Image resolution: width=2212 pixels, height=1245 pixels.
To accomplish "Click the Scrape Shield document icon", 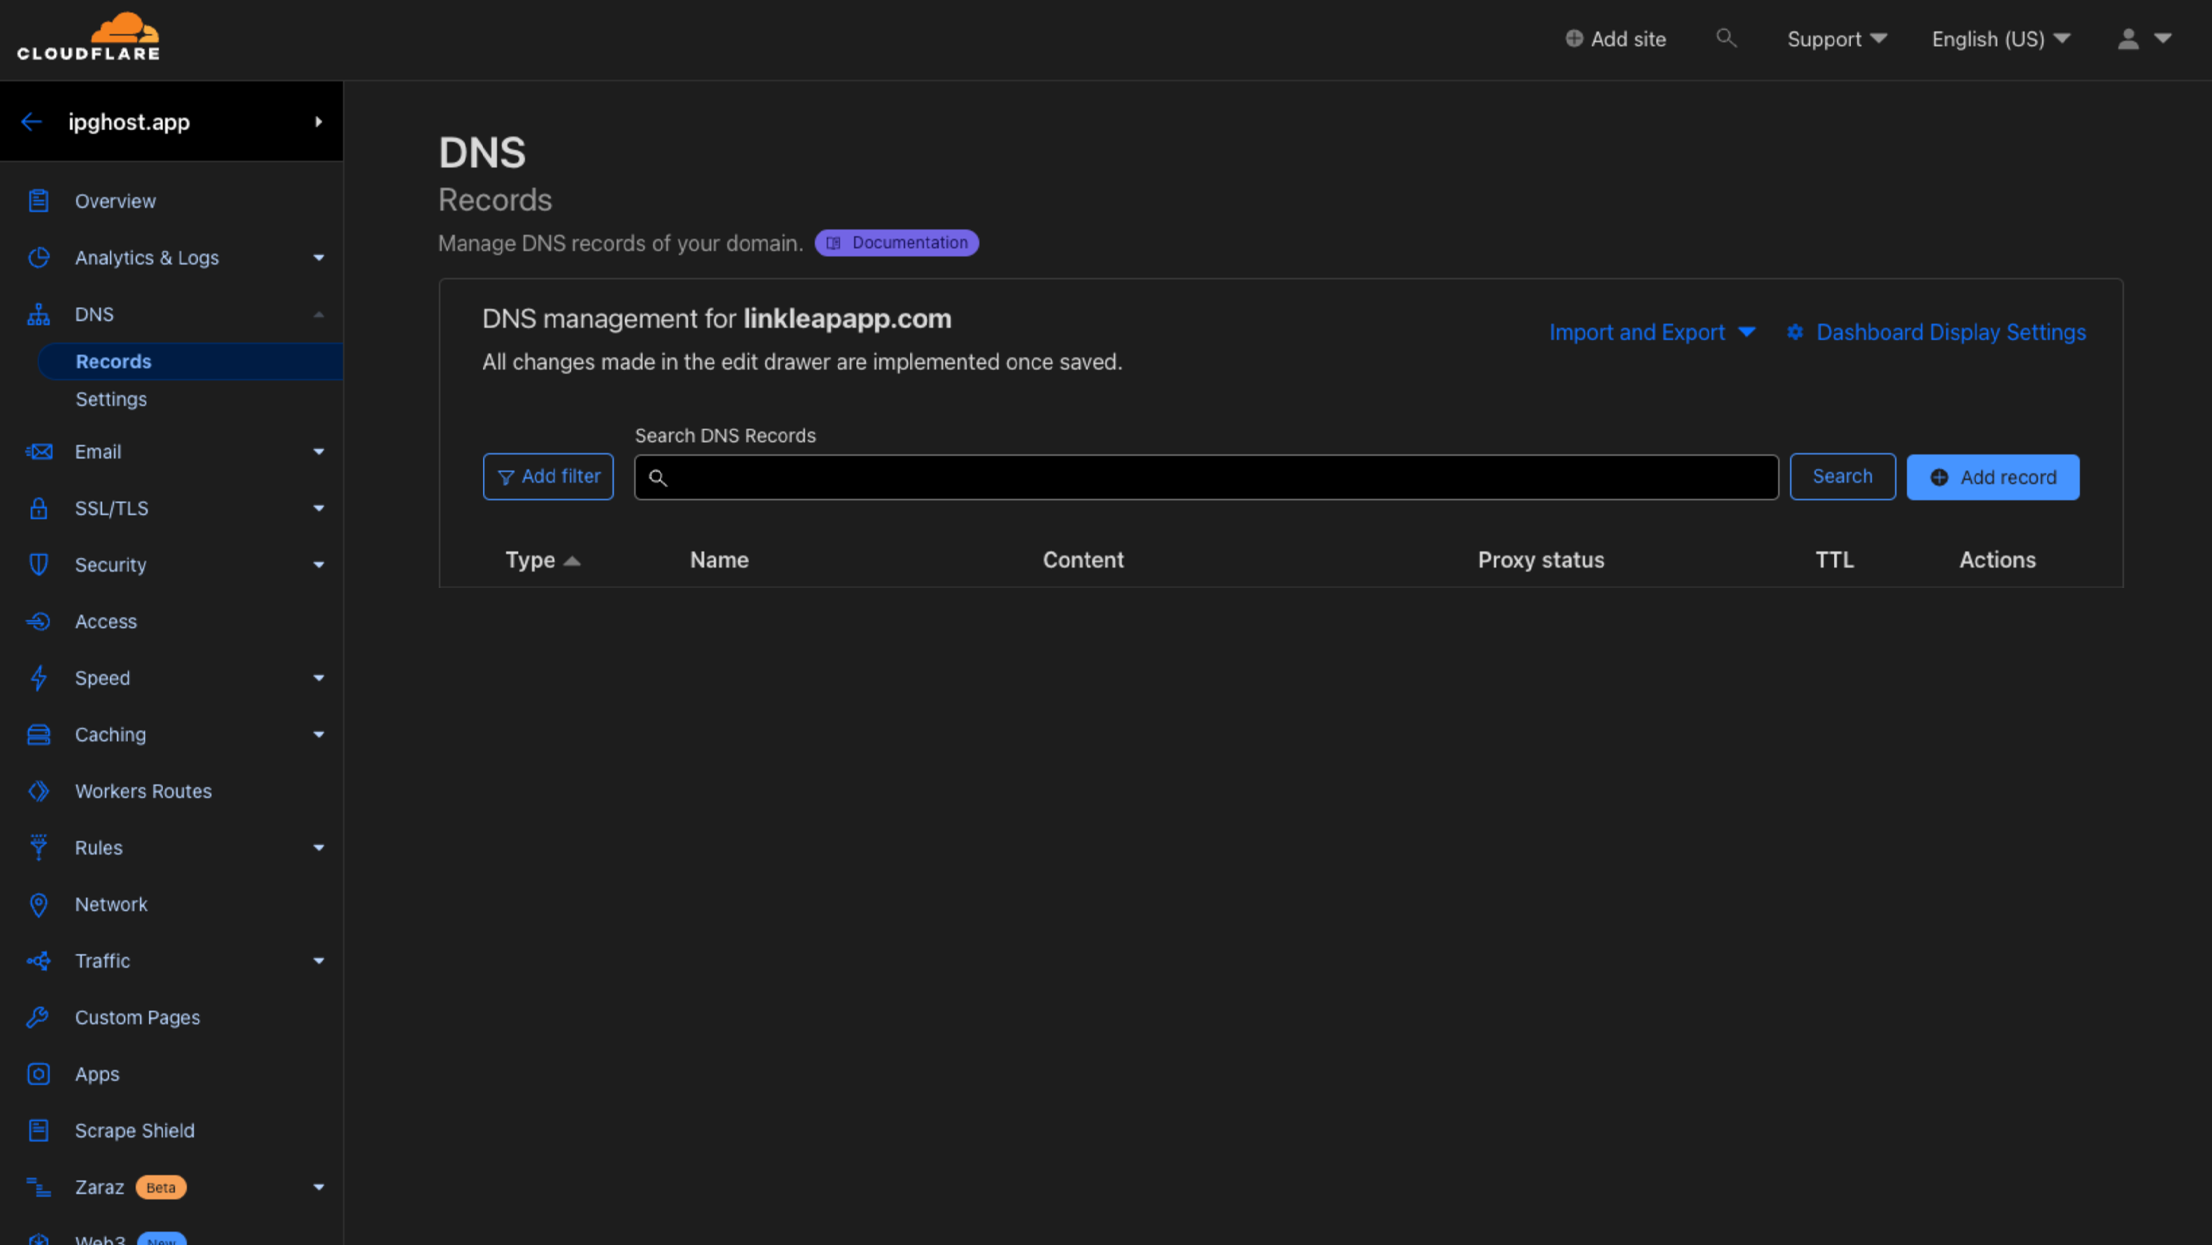I will click(x=38, y=1130).
